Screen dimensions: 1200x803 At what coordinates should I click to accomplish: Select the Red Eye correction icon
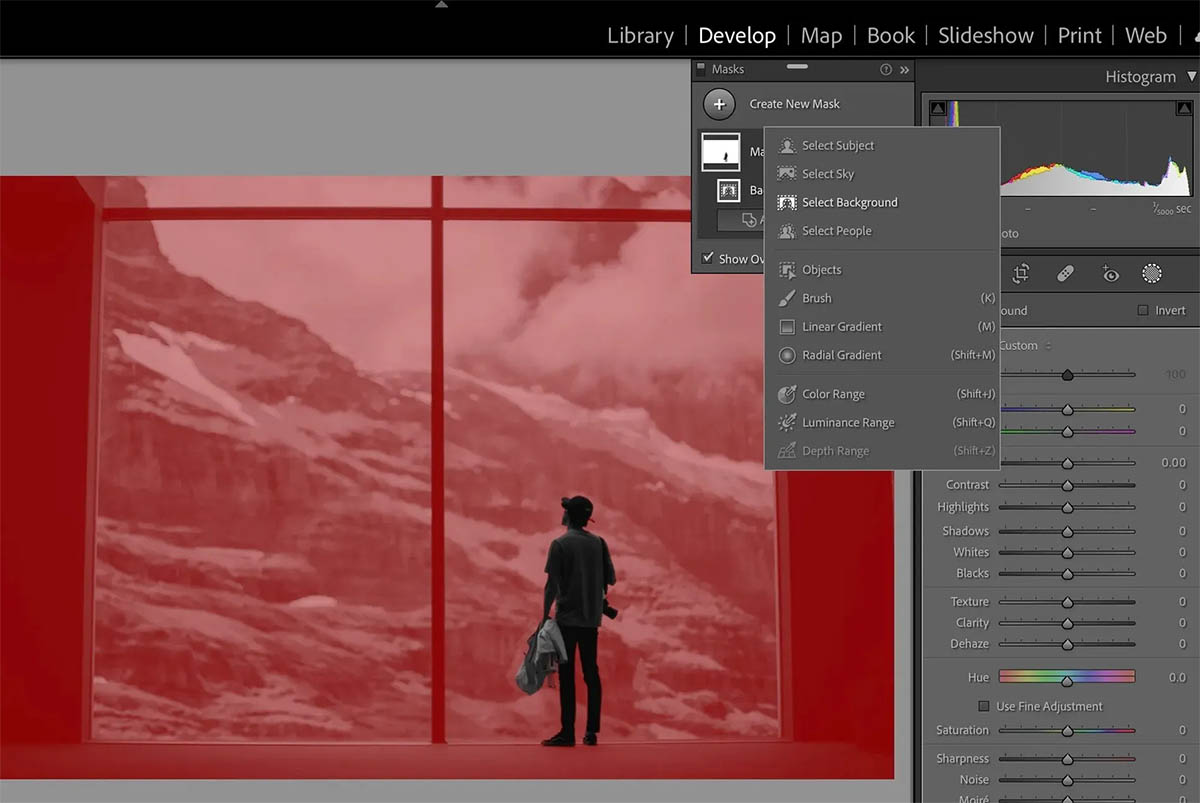click(x=1110, y=274)
